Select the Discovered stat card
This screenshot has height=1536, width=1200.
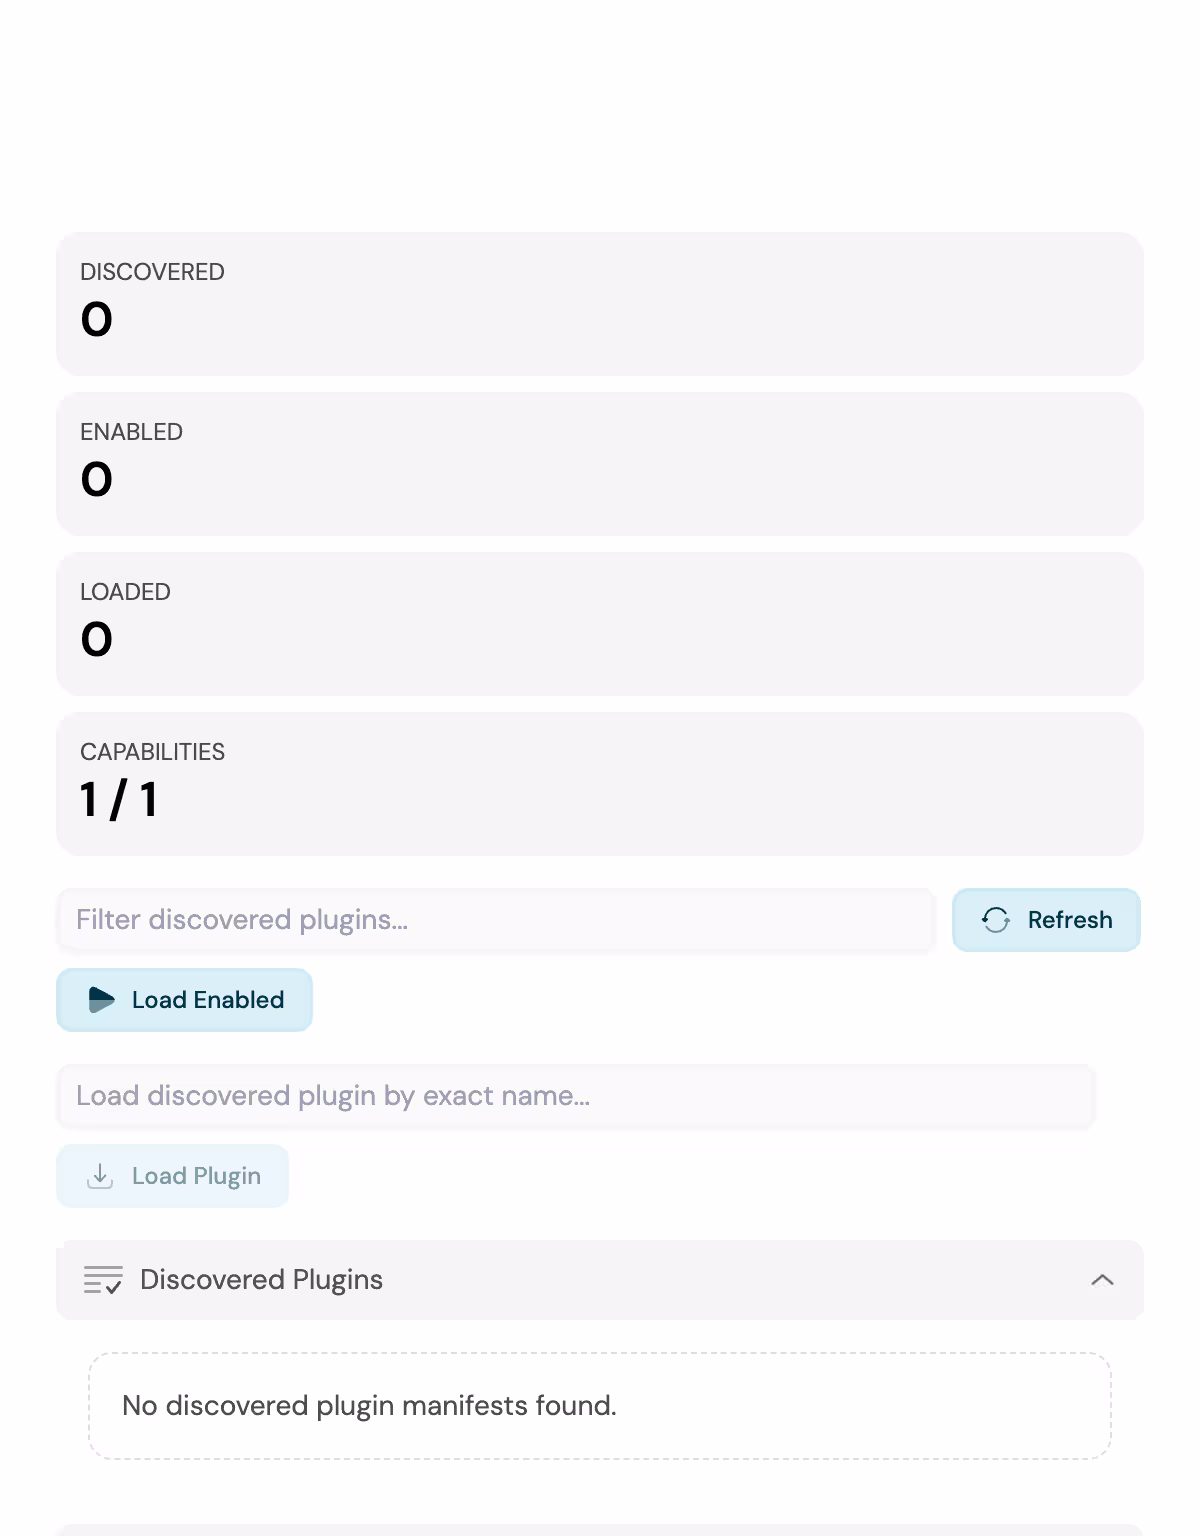[600, 304]
